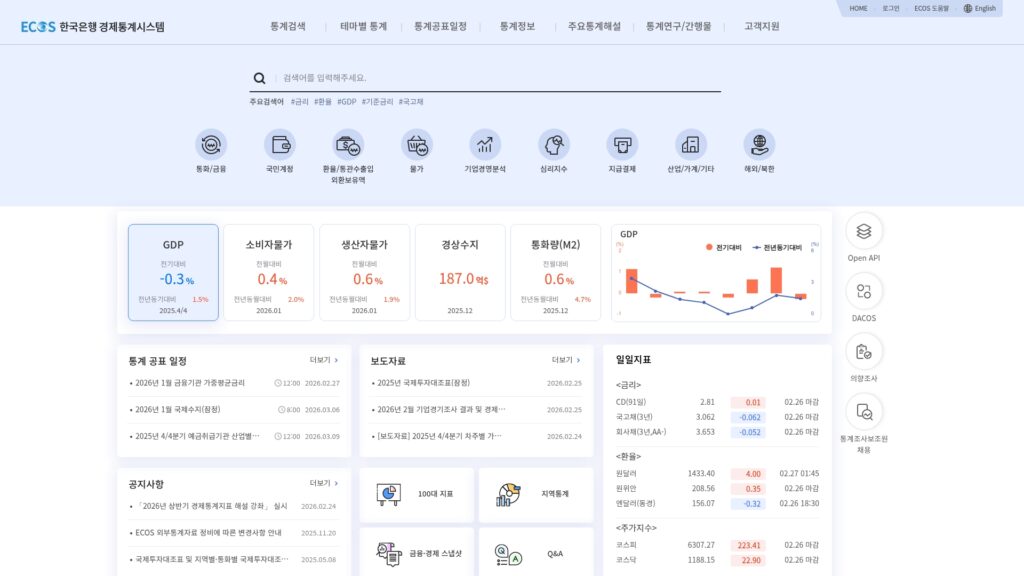Click the #기준금리 suggested search tag
Screen dimensions: 1024x576
pos(378,101)
